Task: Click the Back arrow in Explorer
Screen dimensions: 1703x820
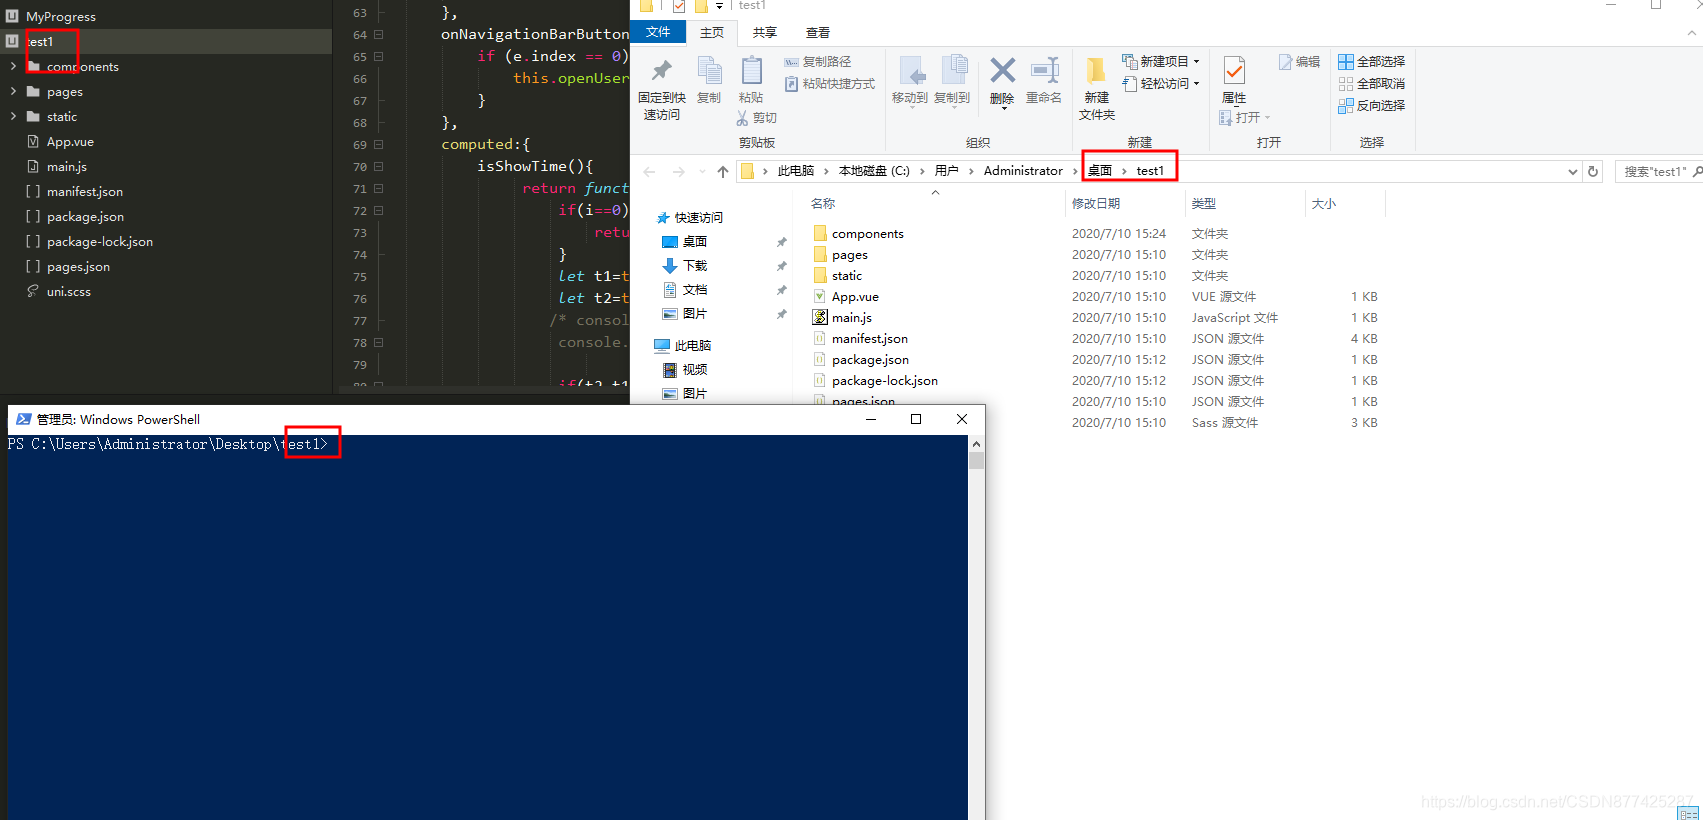Action: [x=649, y=172]
